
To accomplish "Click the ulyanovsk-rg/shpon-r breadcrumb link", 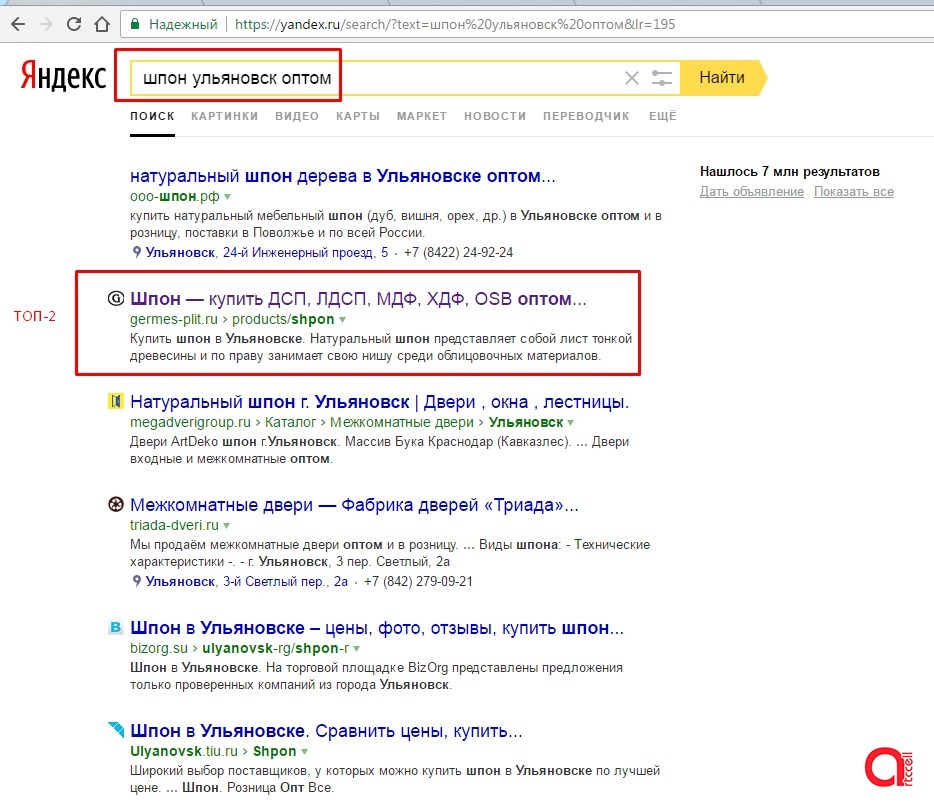I will point(275,648).
